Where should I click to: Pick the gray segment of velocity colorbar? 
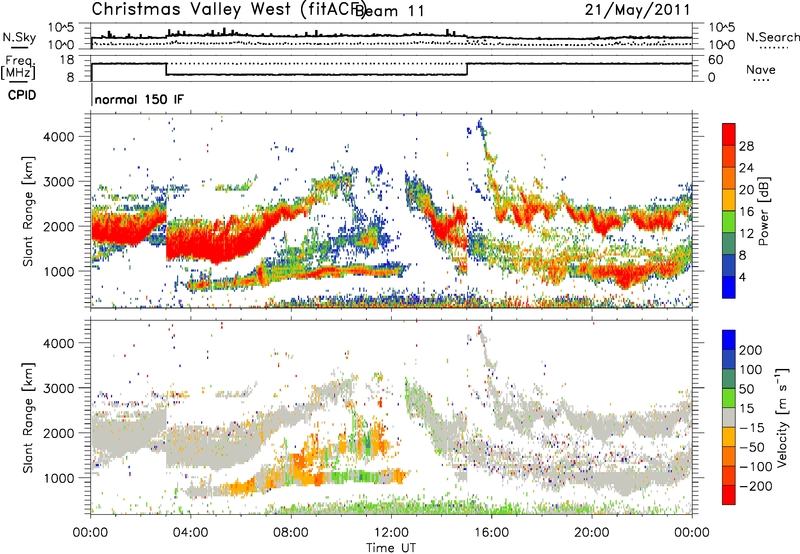point(729,417)
